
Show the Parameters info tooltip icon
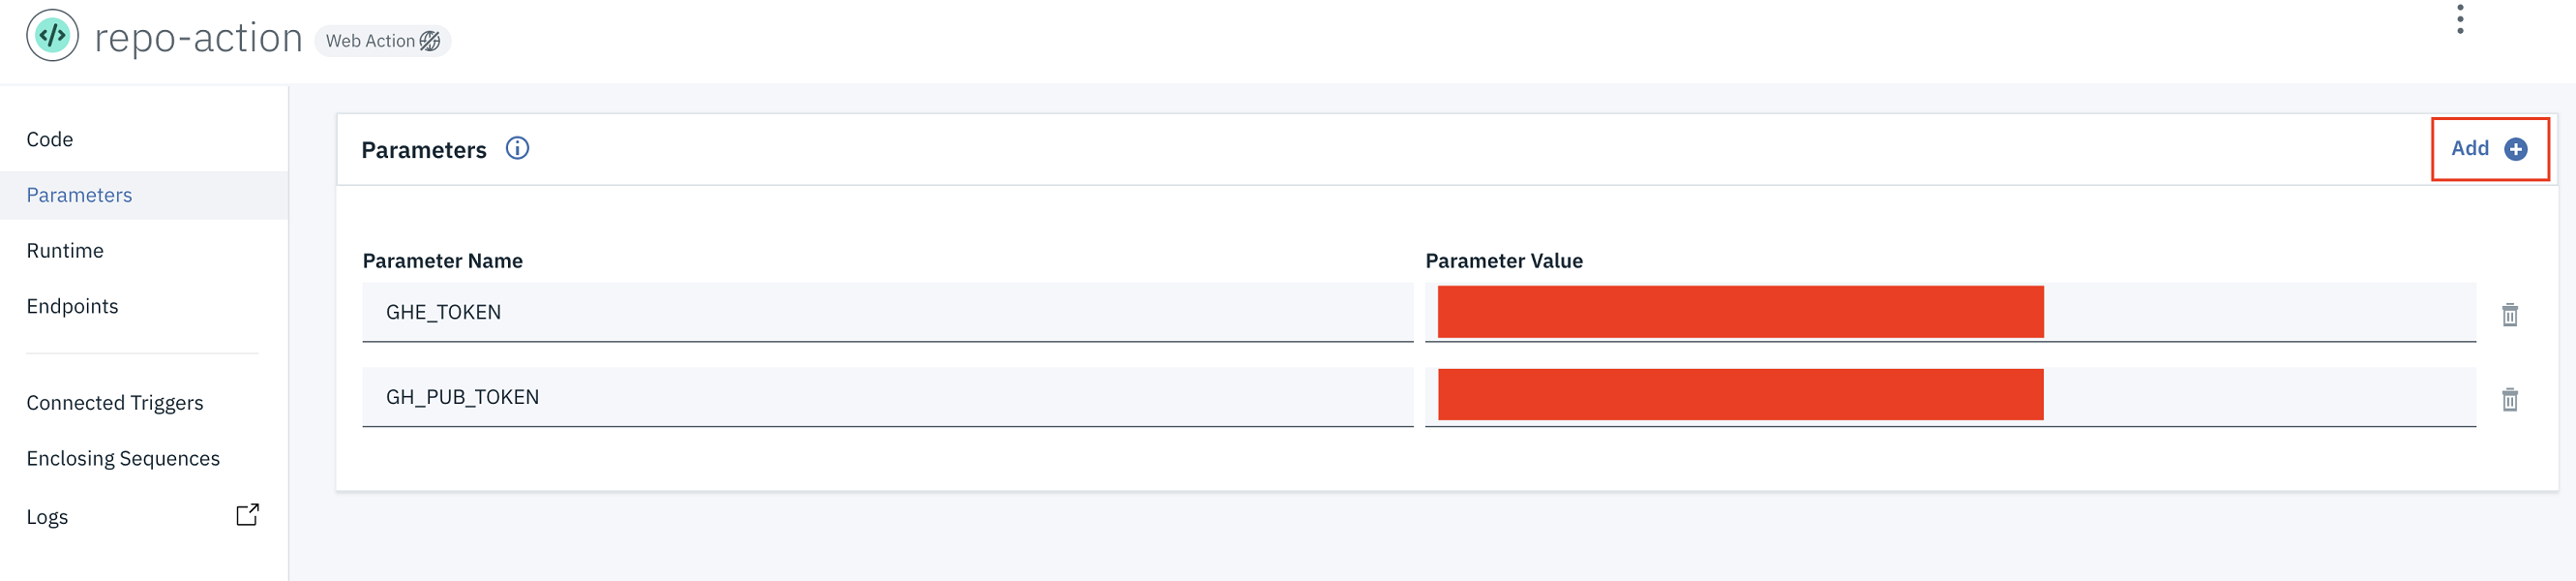click(x=517, y=149)
